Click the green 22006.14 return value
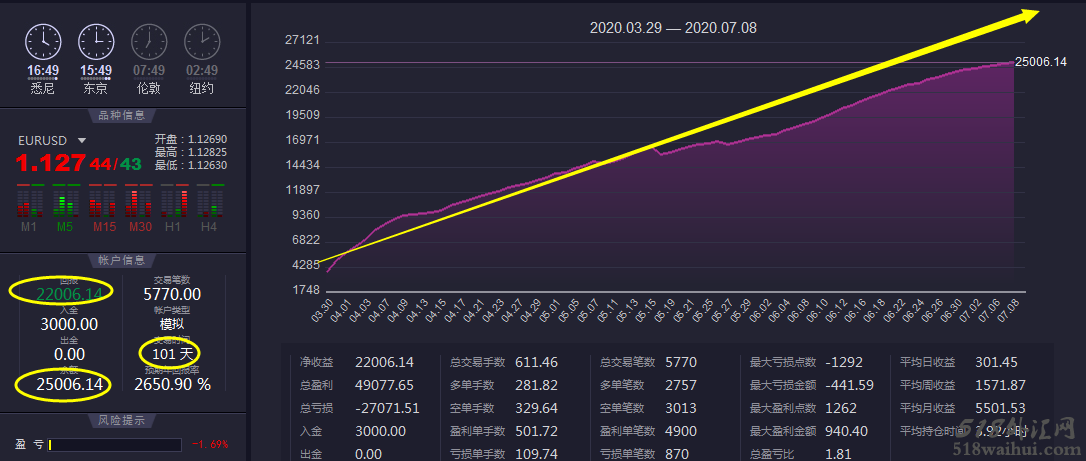This screenshot has height=461, width=1086. [x=69, y=295]
